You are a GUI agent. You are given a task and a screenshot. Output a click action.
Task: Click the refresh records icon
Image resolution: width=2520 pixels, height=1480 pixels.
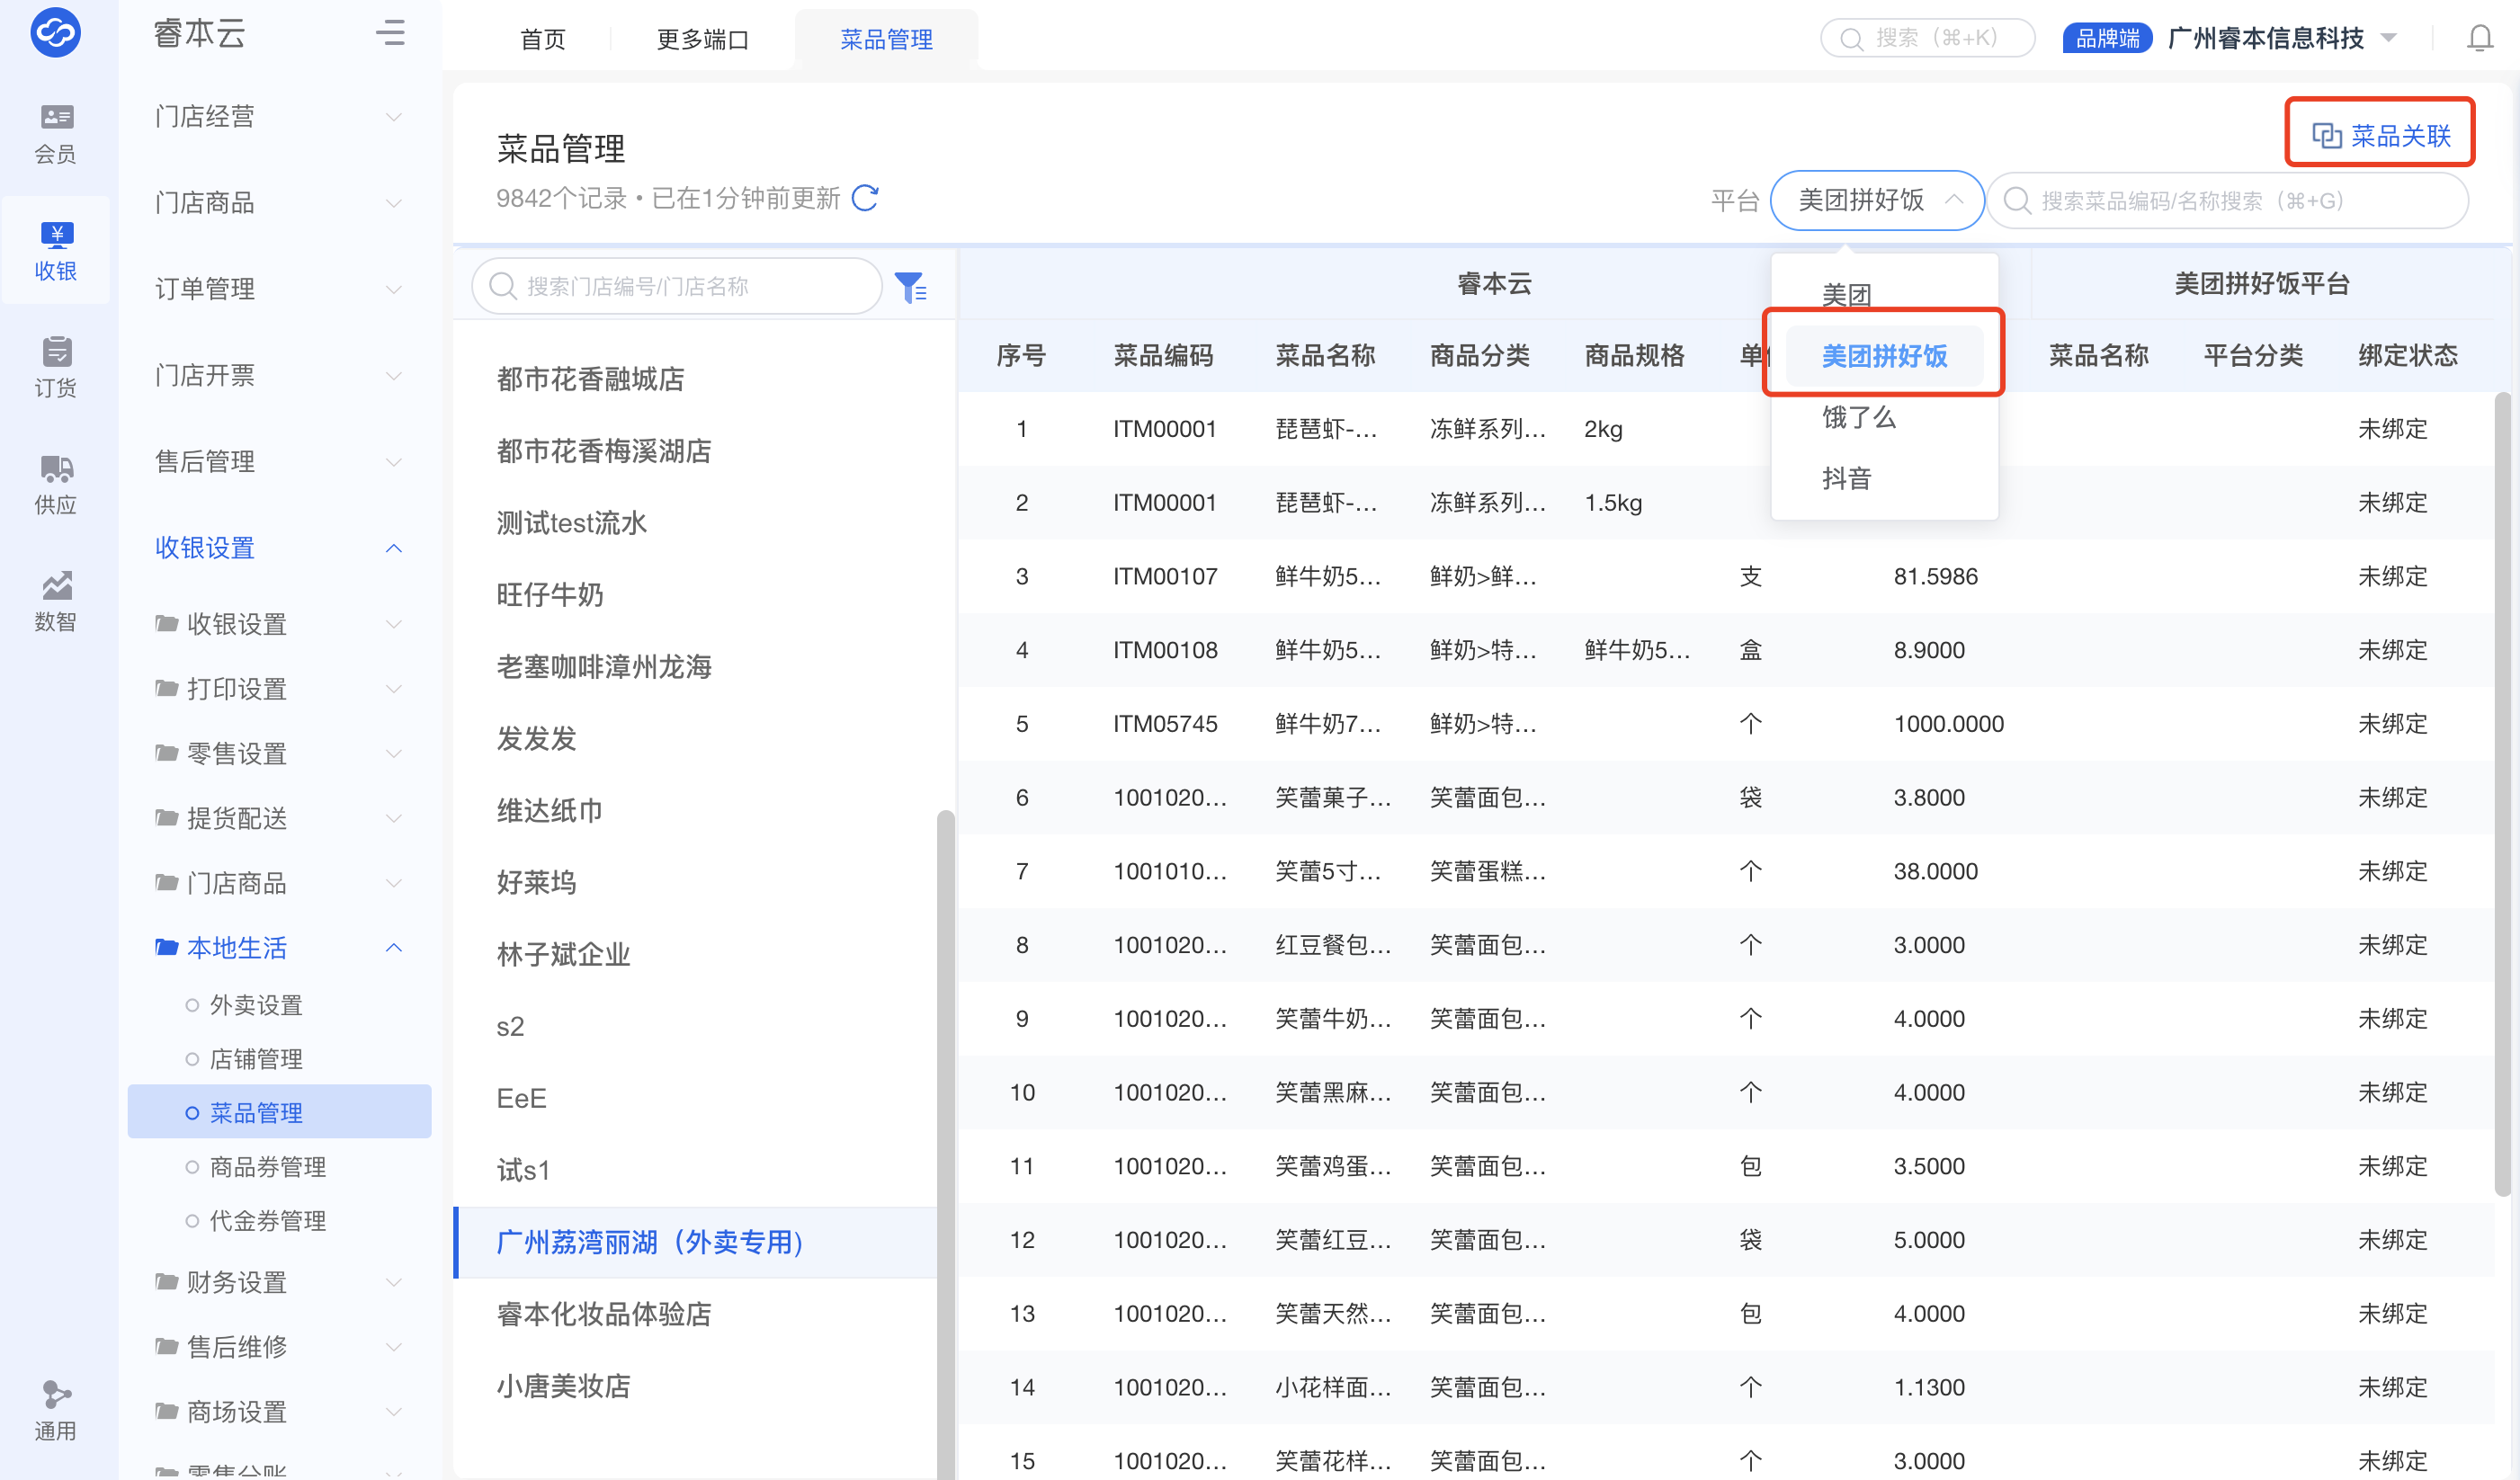865,198
